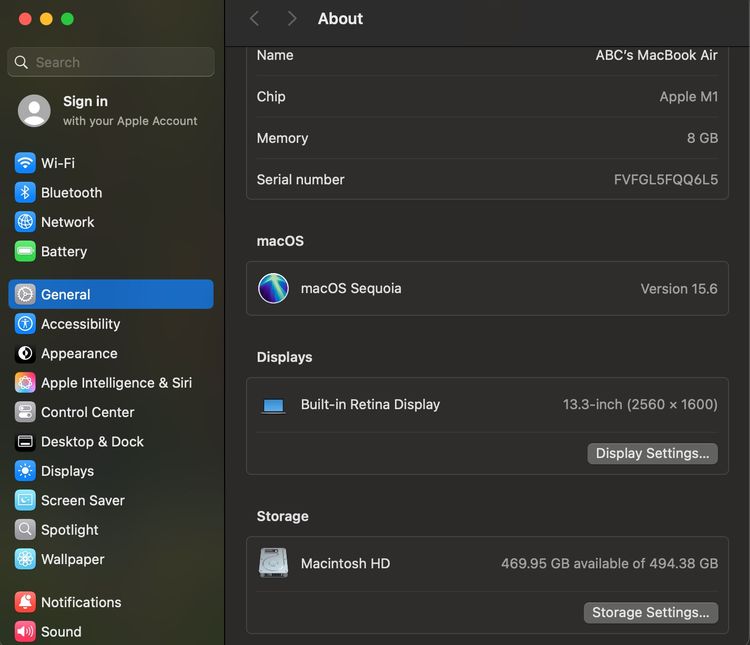
Task: Open the Wi-Fi settings pane
Action: coord(111,163)
